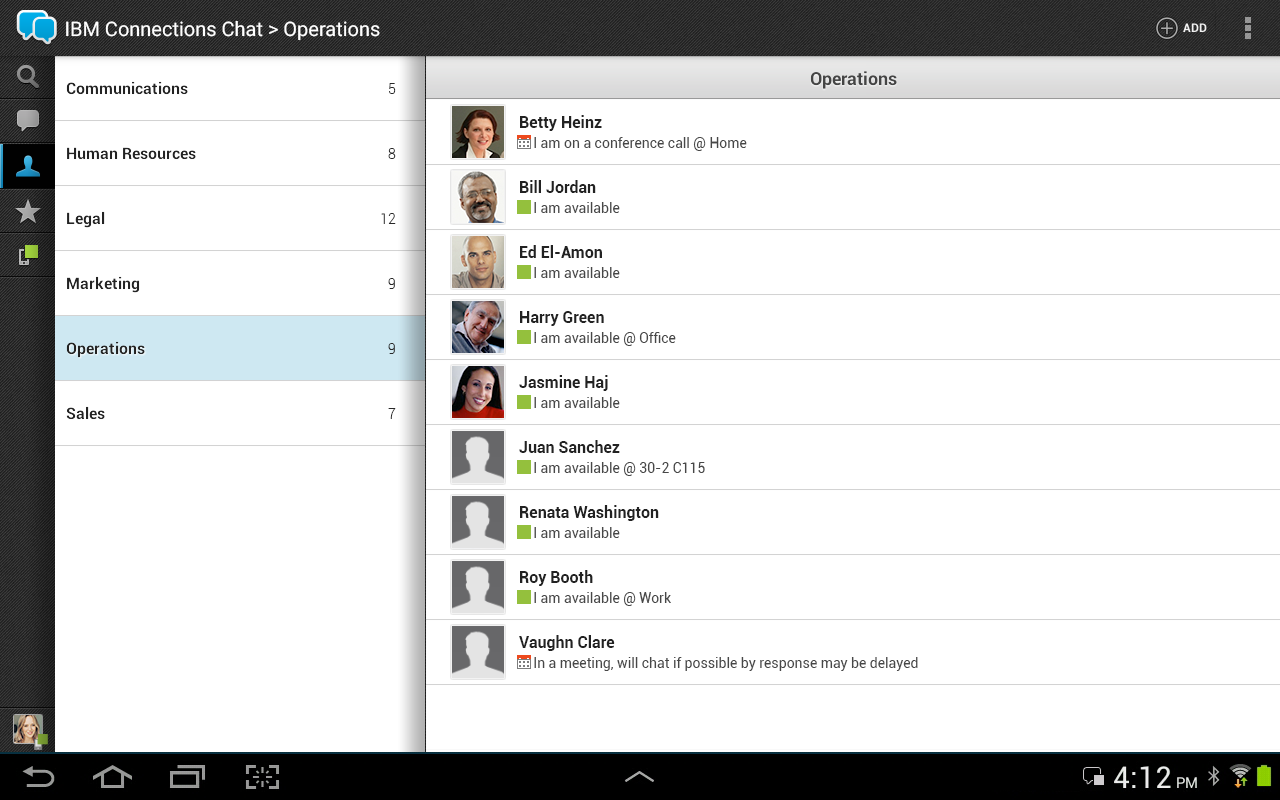Tap the Android home button
The height and width of the screenshot is (800, 1280).
112,777
